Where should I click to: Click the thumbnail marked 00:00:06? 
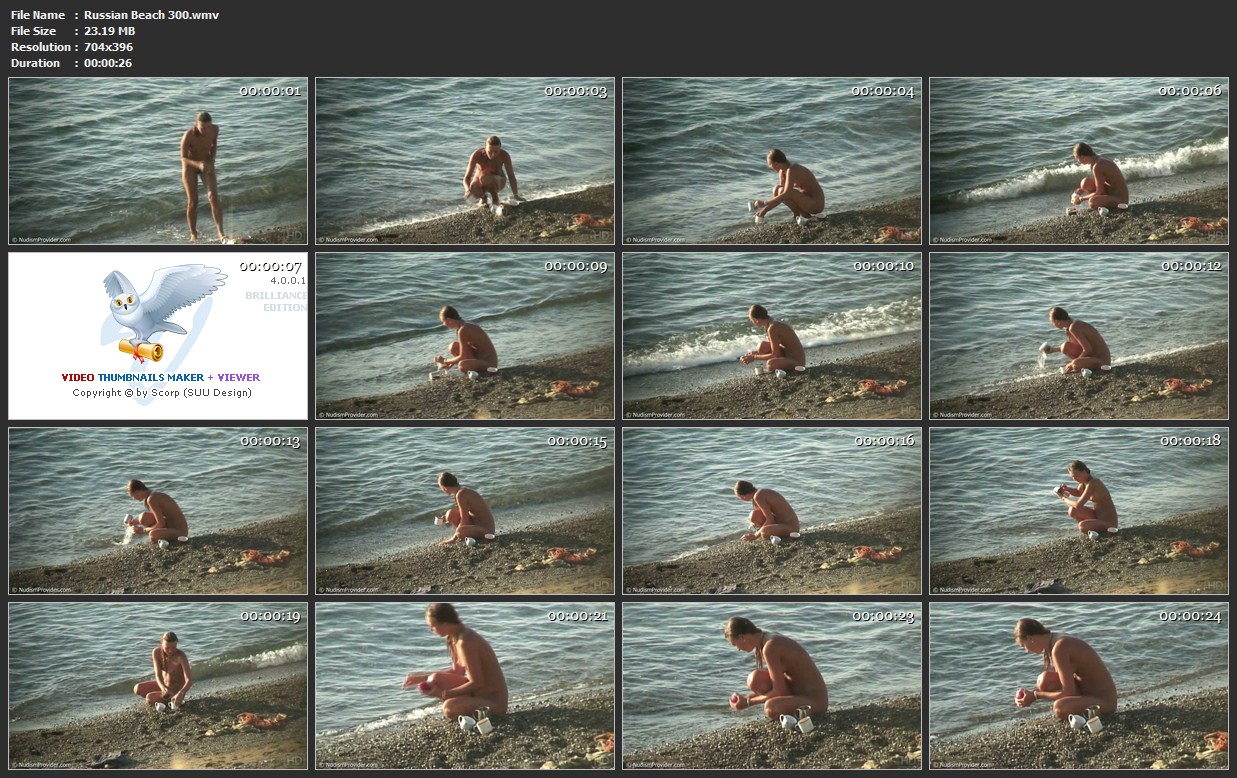point(1079,162)
